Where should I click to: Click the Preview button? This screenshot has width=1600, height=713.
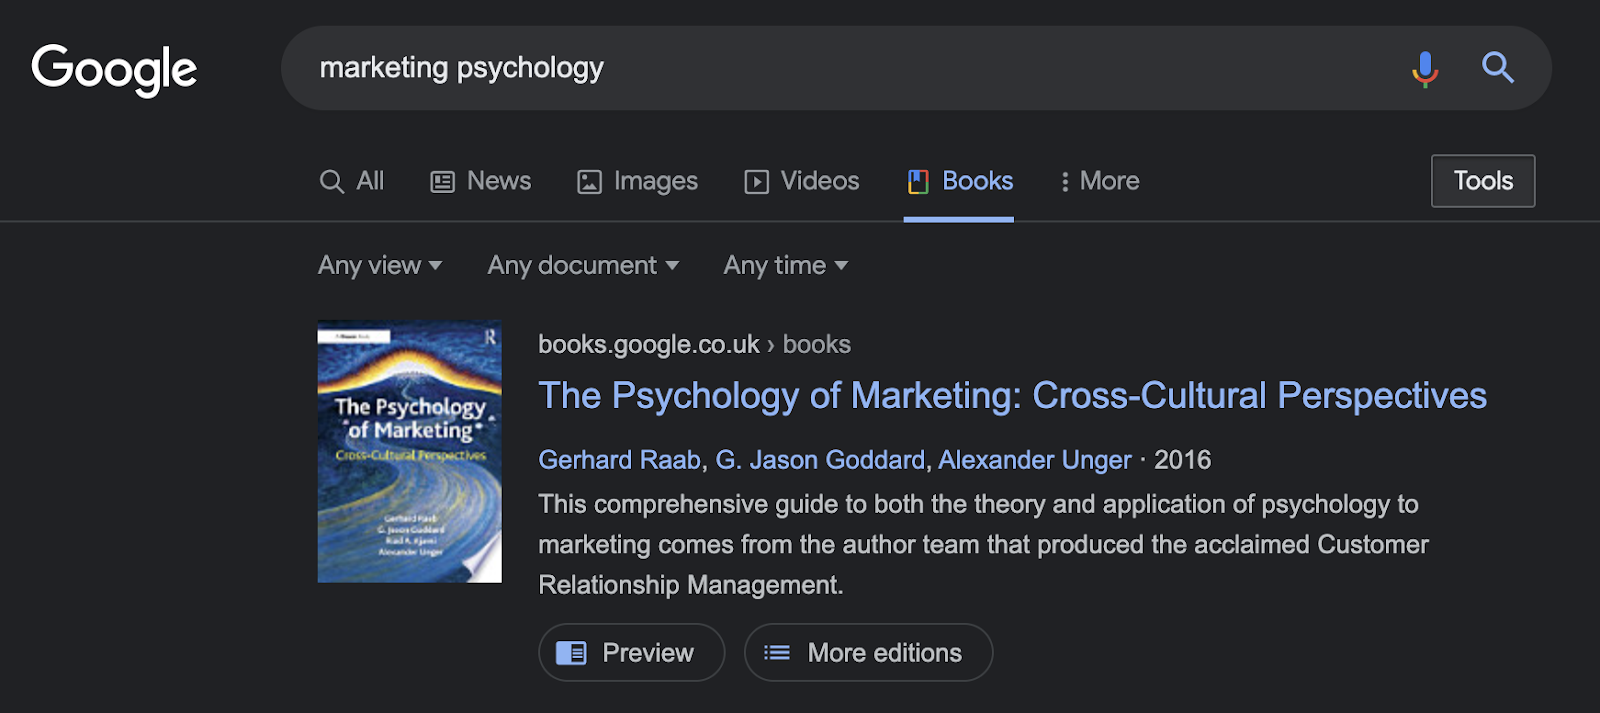(631, 653)
